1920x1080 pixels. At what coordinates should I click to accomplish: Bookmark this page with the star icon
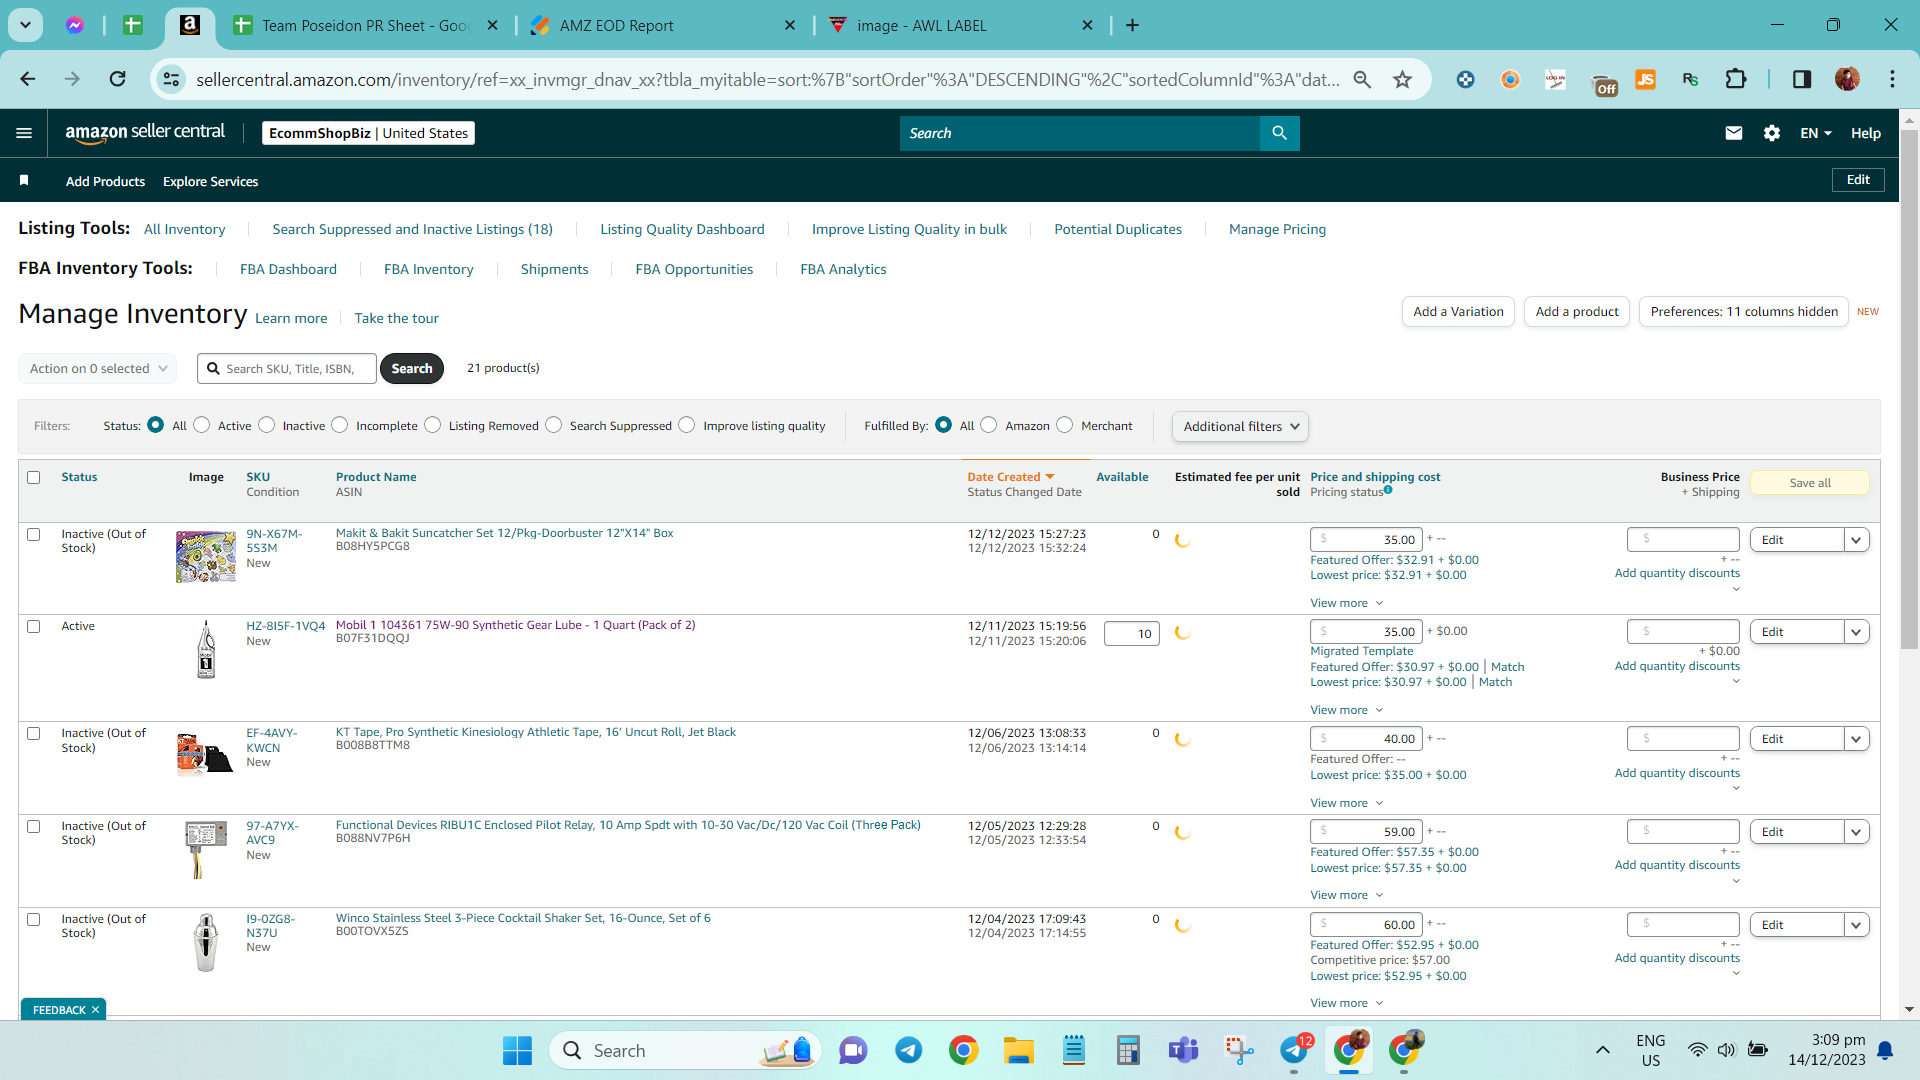coord(1403,79)
